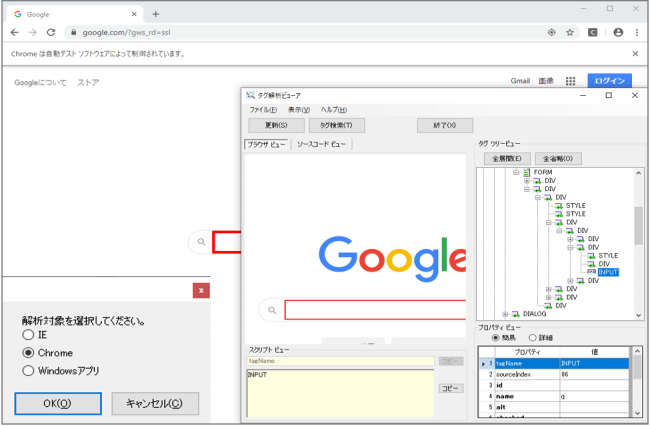This screenshot has width=650, height=426.
Task: Open the ストア link
Action: tap(88, 82)
